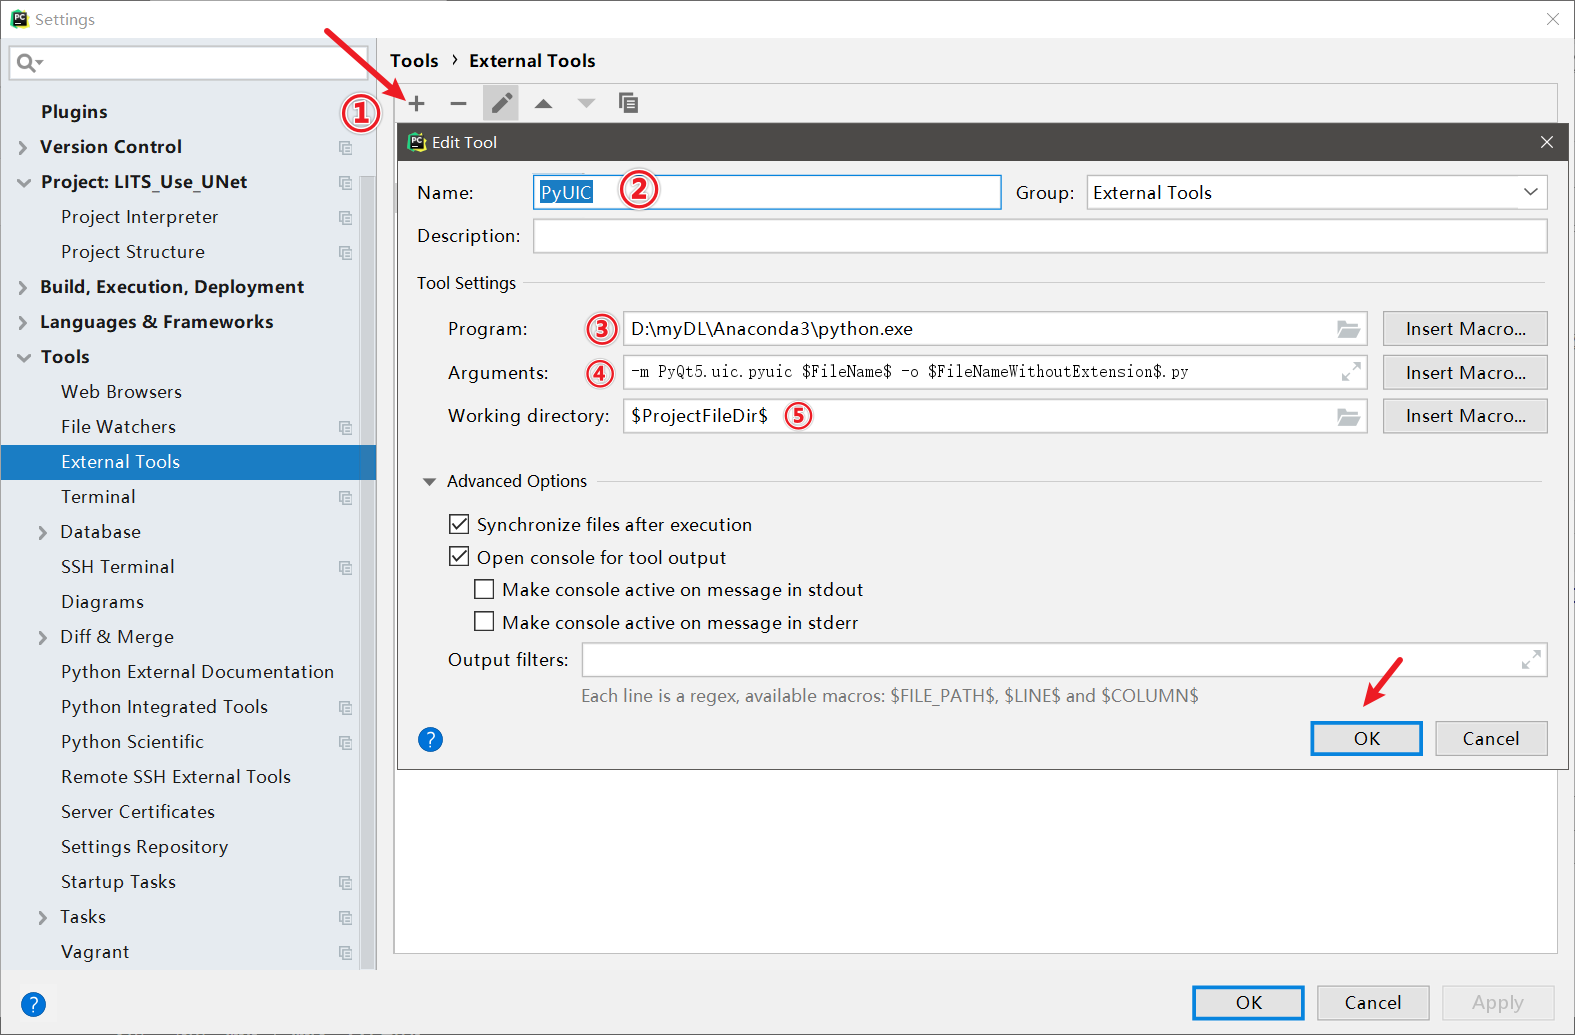Image resolution: width=1575 pixels, height=1035 pixels.
Task: Open help in the Settings window
Action: [x=33, y=1004]
